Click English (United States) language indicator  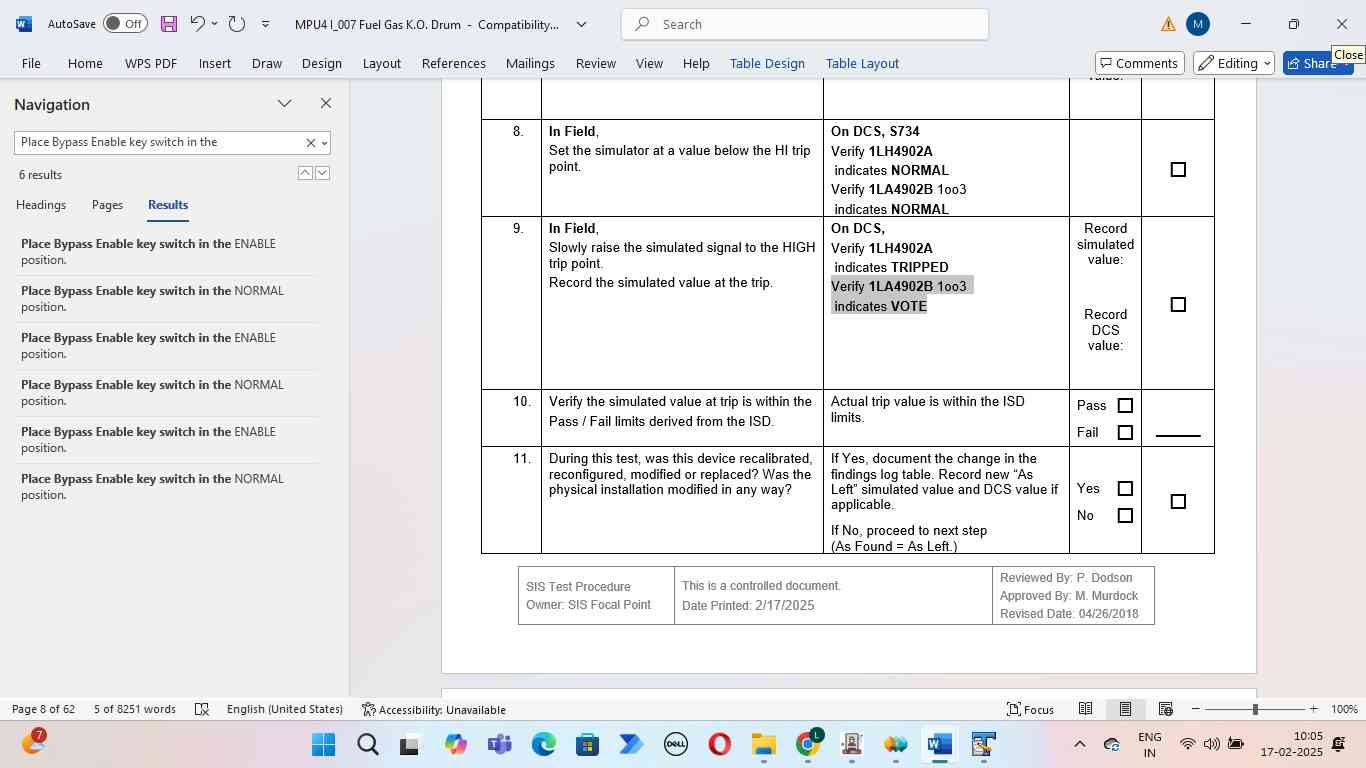click(x=285, y=709)
